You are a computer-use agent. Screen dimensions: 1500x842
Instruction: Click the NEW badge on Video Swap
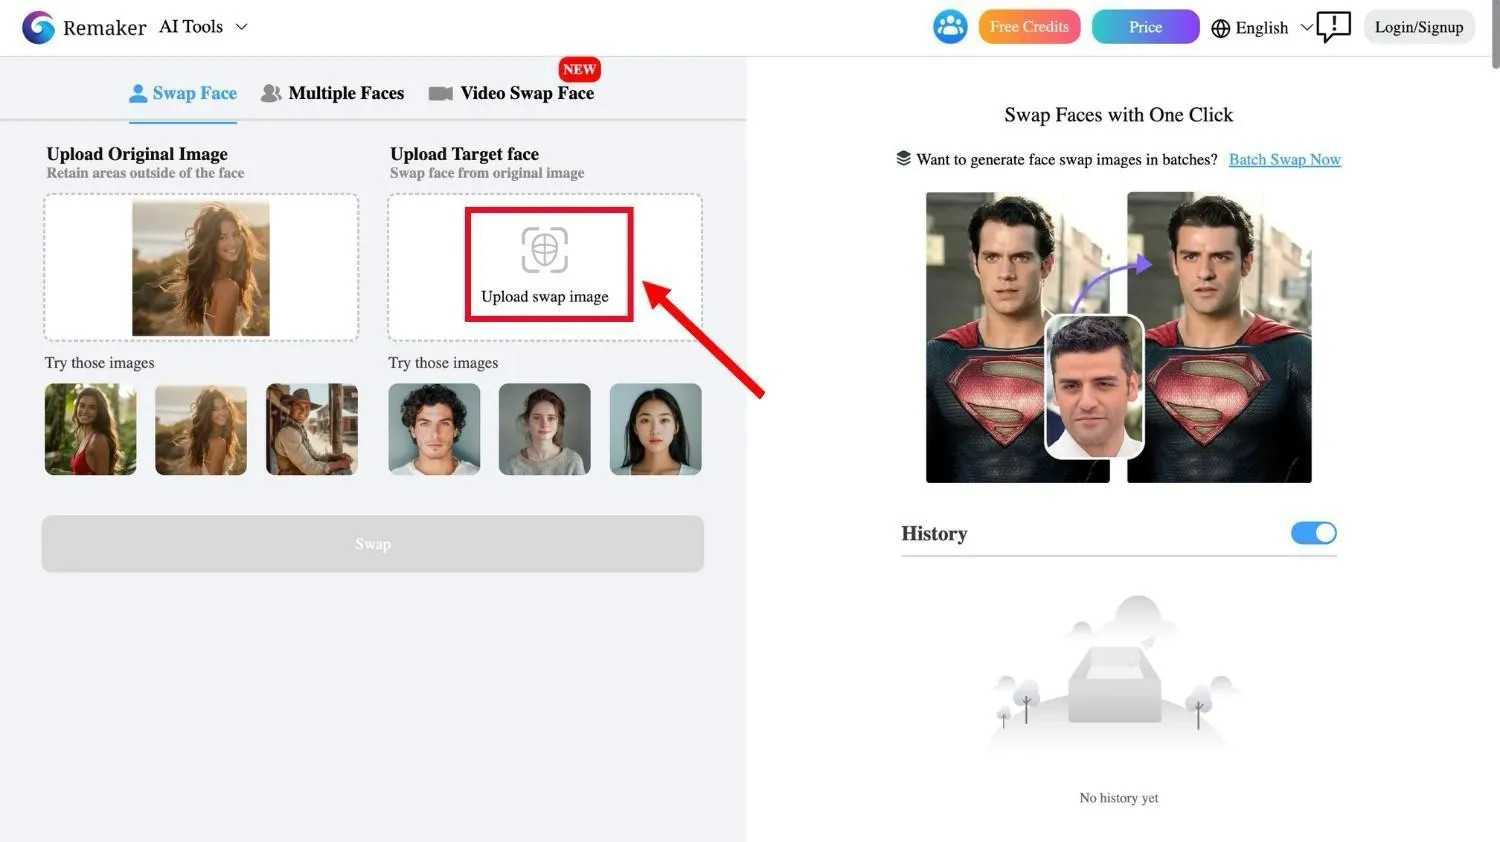pyautogui.click(x=580, y=69)
